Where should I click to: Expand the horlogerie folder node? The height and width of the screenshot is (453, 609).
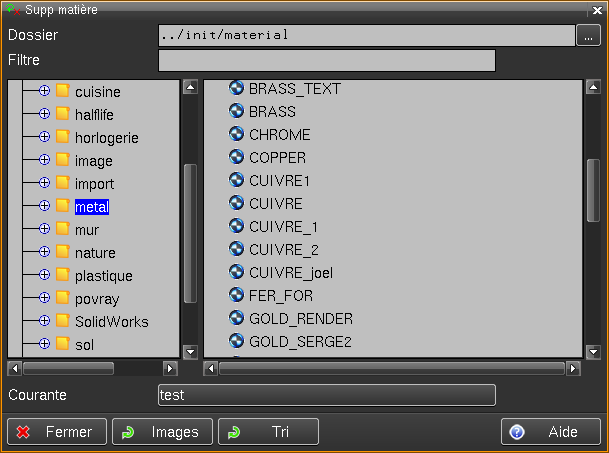44,137
